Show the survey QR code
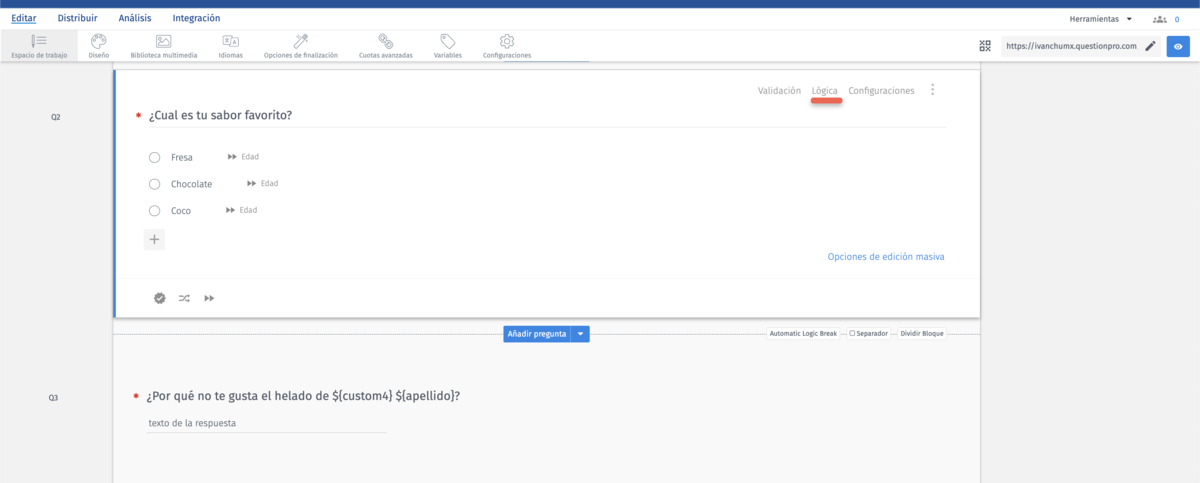1200x483 pixels. [985, 46]
